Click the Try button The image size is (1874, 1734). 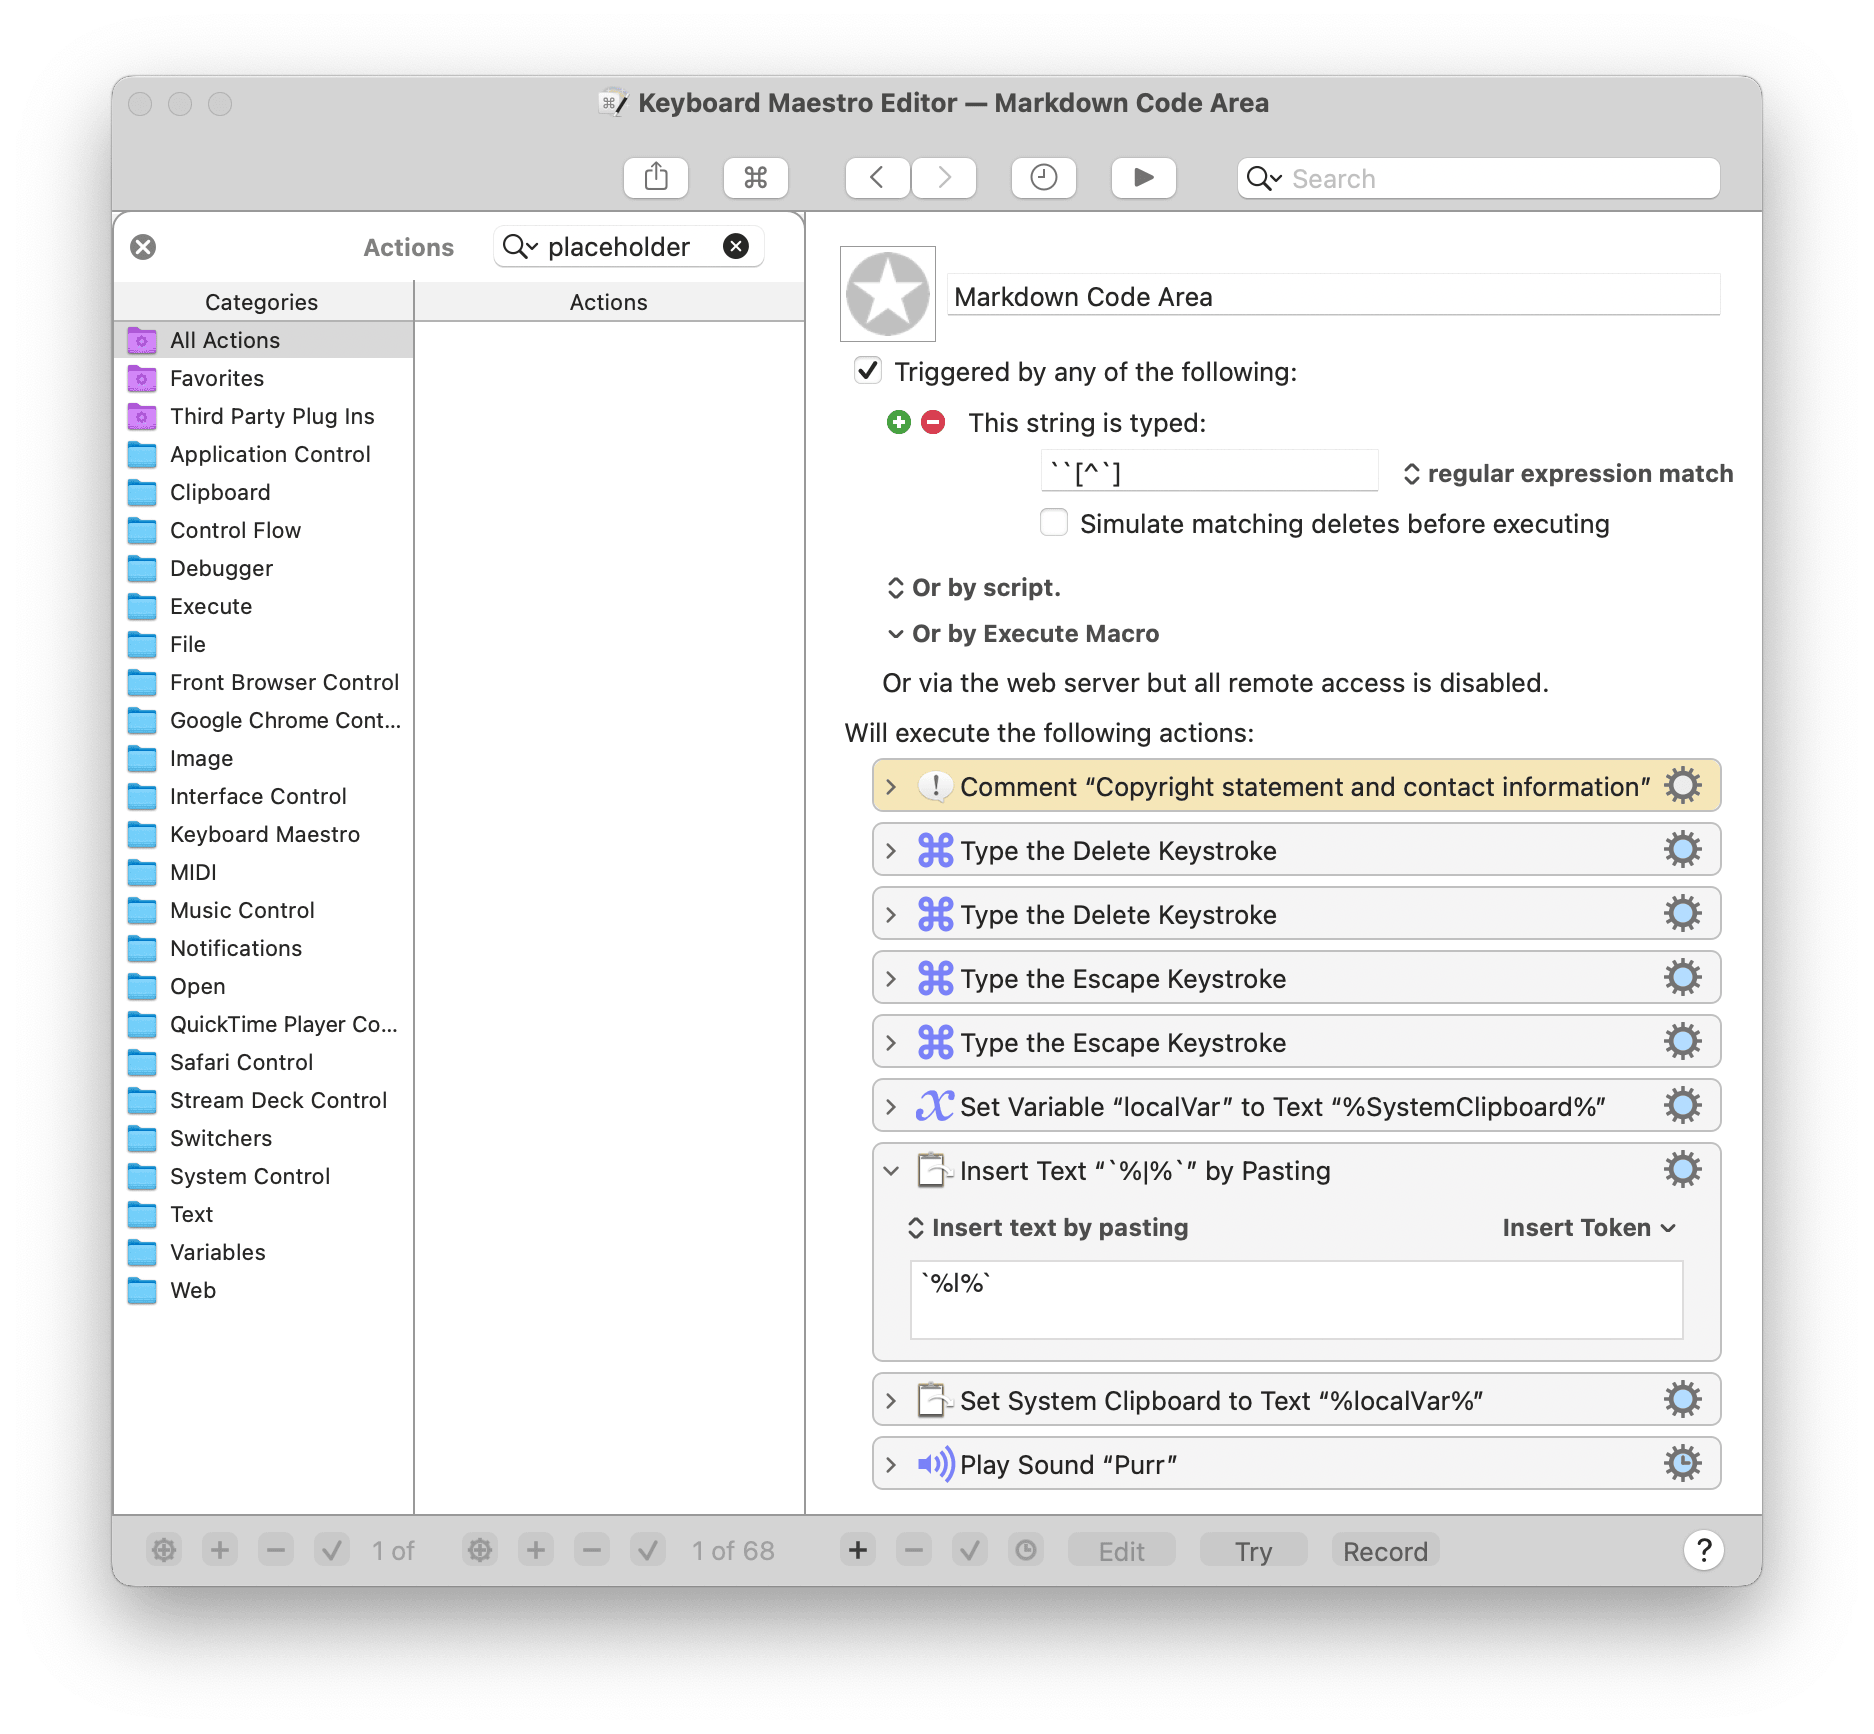1253,1551
